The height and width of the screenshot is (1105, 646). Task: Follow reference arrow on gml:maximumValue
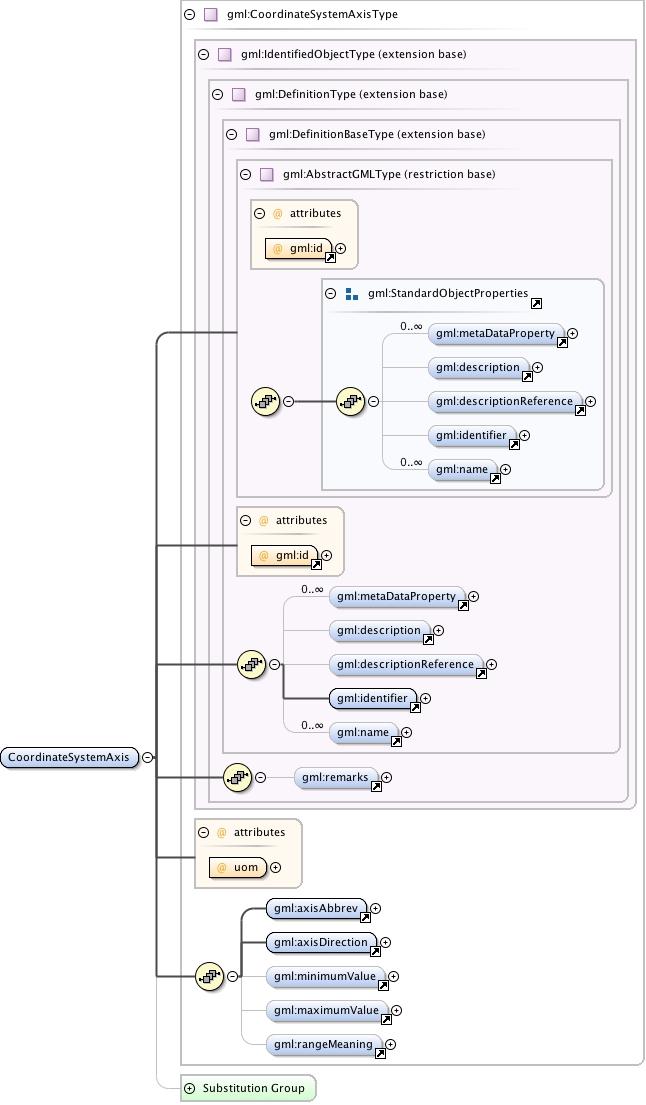tap(386, 1019)
